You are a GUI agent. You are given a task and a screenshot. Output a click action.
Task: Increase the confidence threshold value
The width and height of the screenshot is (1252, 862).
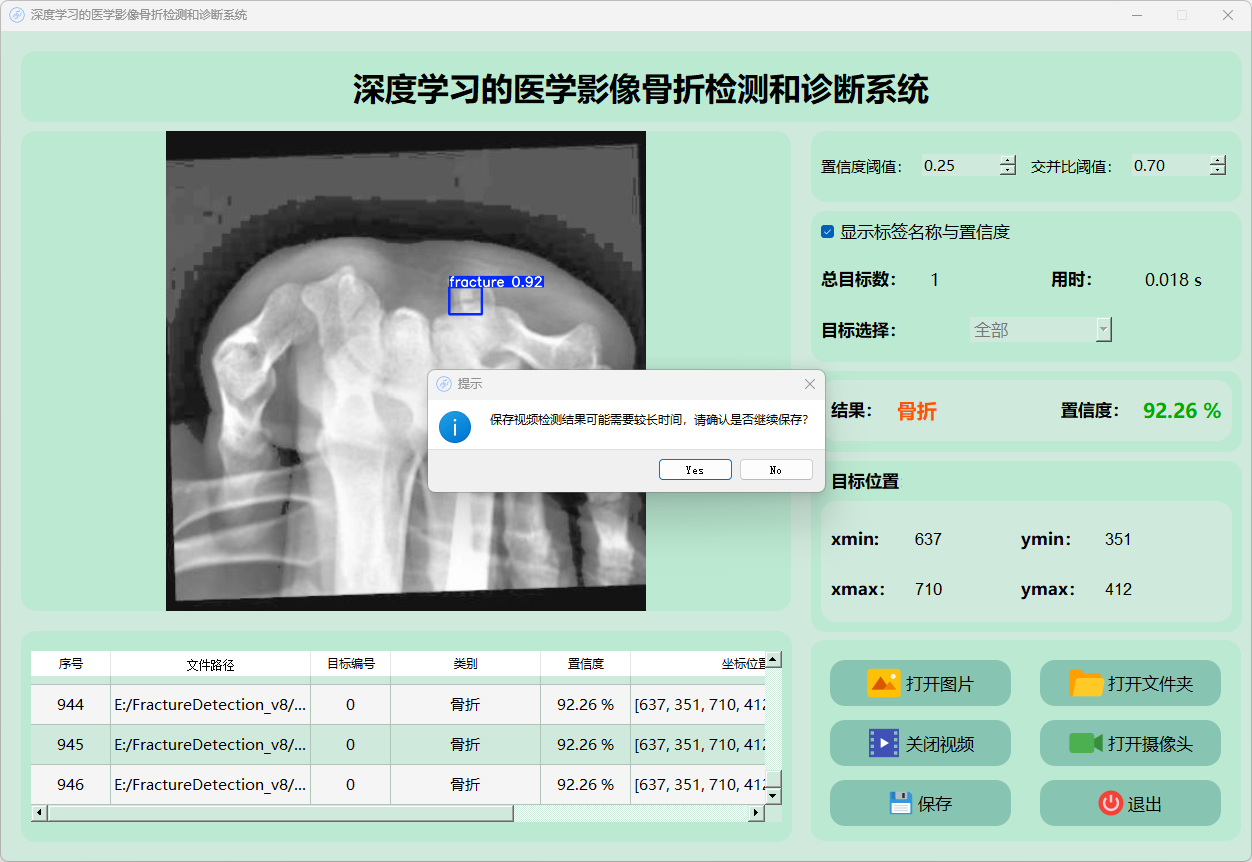[1007, 161]
